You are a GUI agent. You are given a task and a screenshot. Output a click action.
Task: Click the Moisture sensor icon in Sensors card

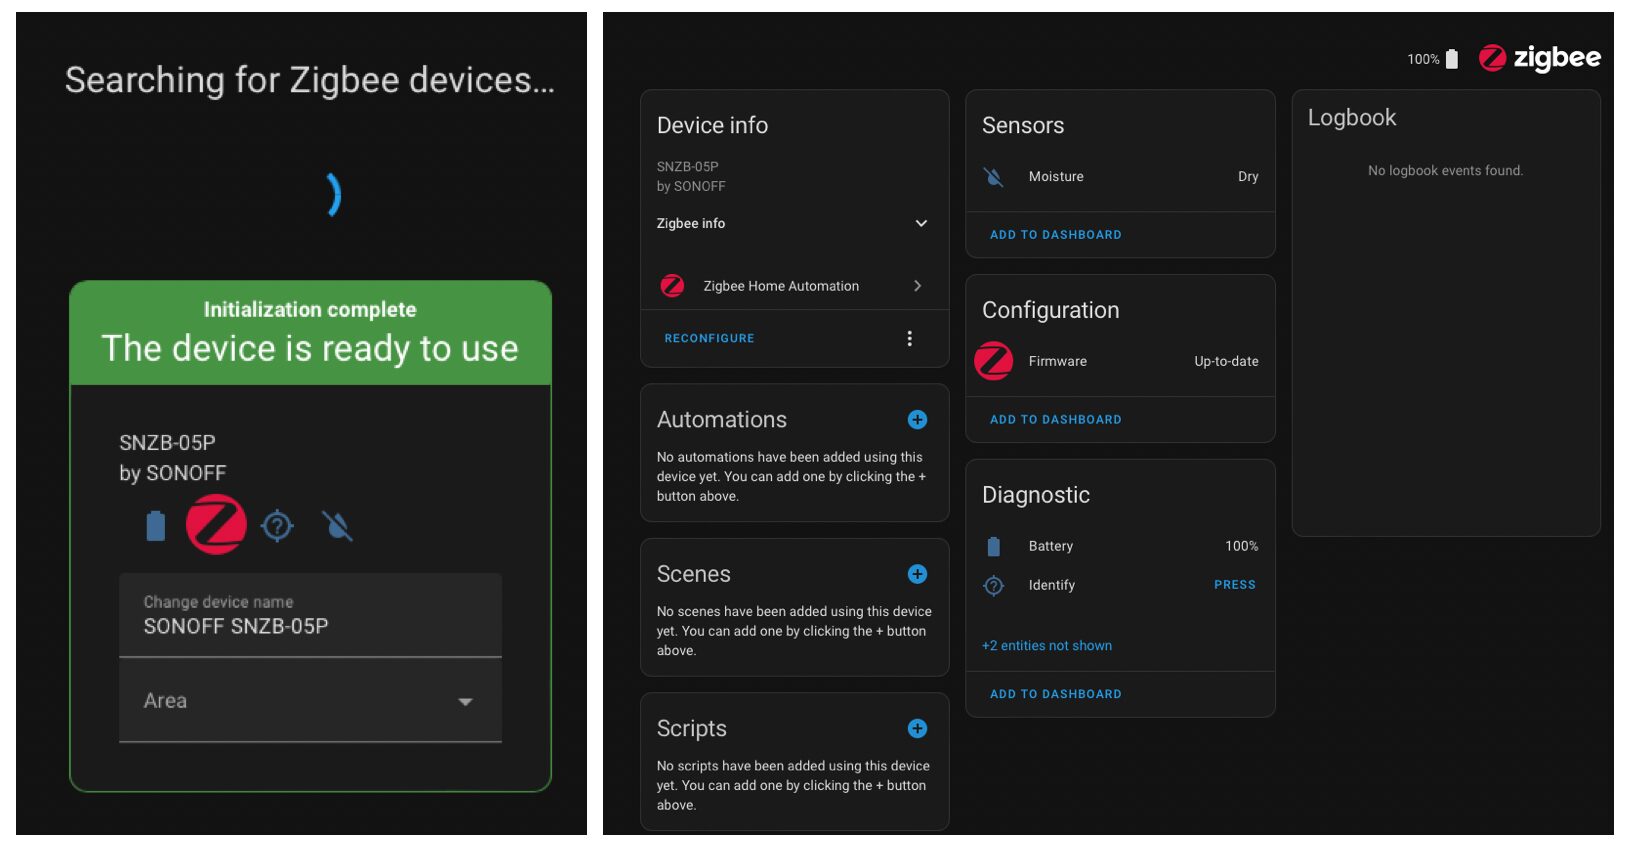[993, 177]
